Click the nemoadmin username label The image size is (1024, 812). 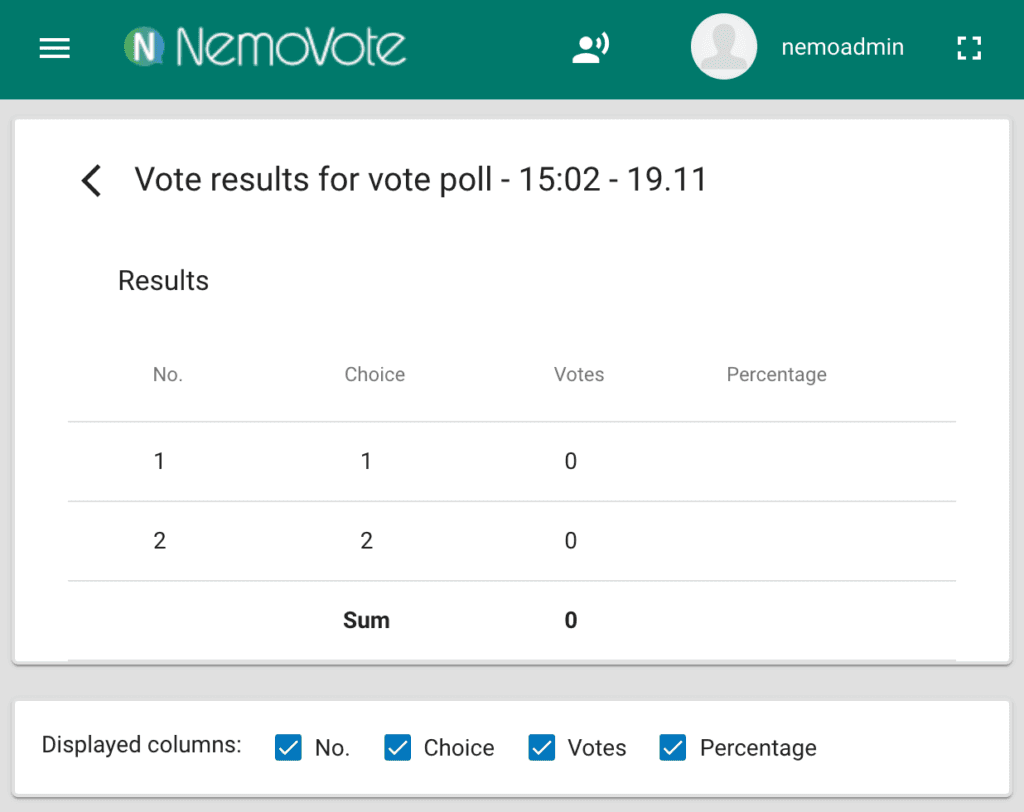point(842,46)
